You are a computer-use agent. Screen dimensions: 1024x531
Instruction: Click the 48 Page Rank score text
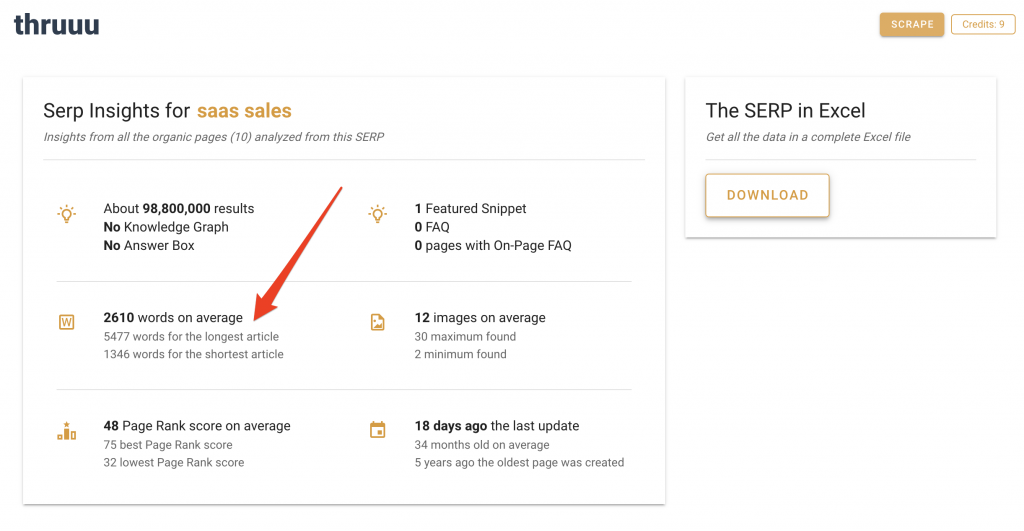click(197, 426)
